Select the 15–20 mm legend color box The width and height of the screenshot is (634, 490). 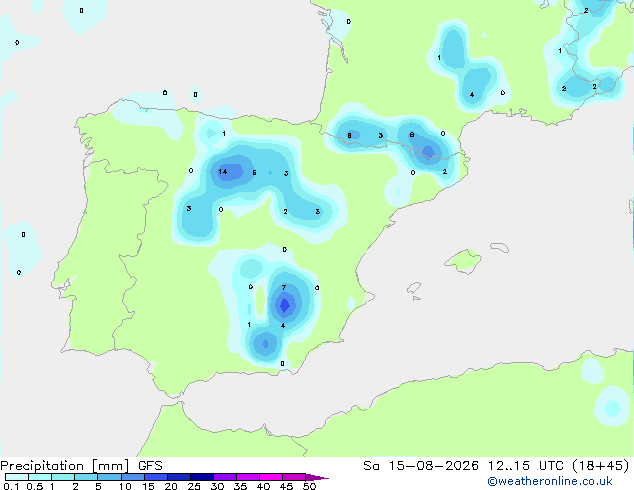click(156, 477)
